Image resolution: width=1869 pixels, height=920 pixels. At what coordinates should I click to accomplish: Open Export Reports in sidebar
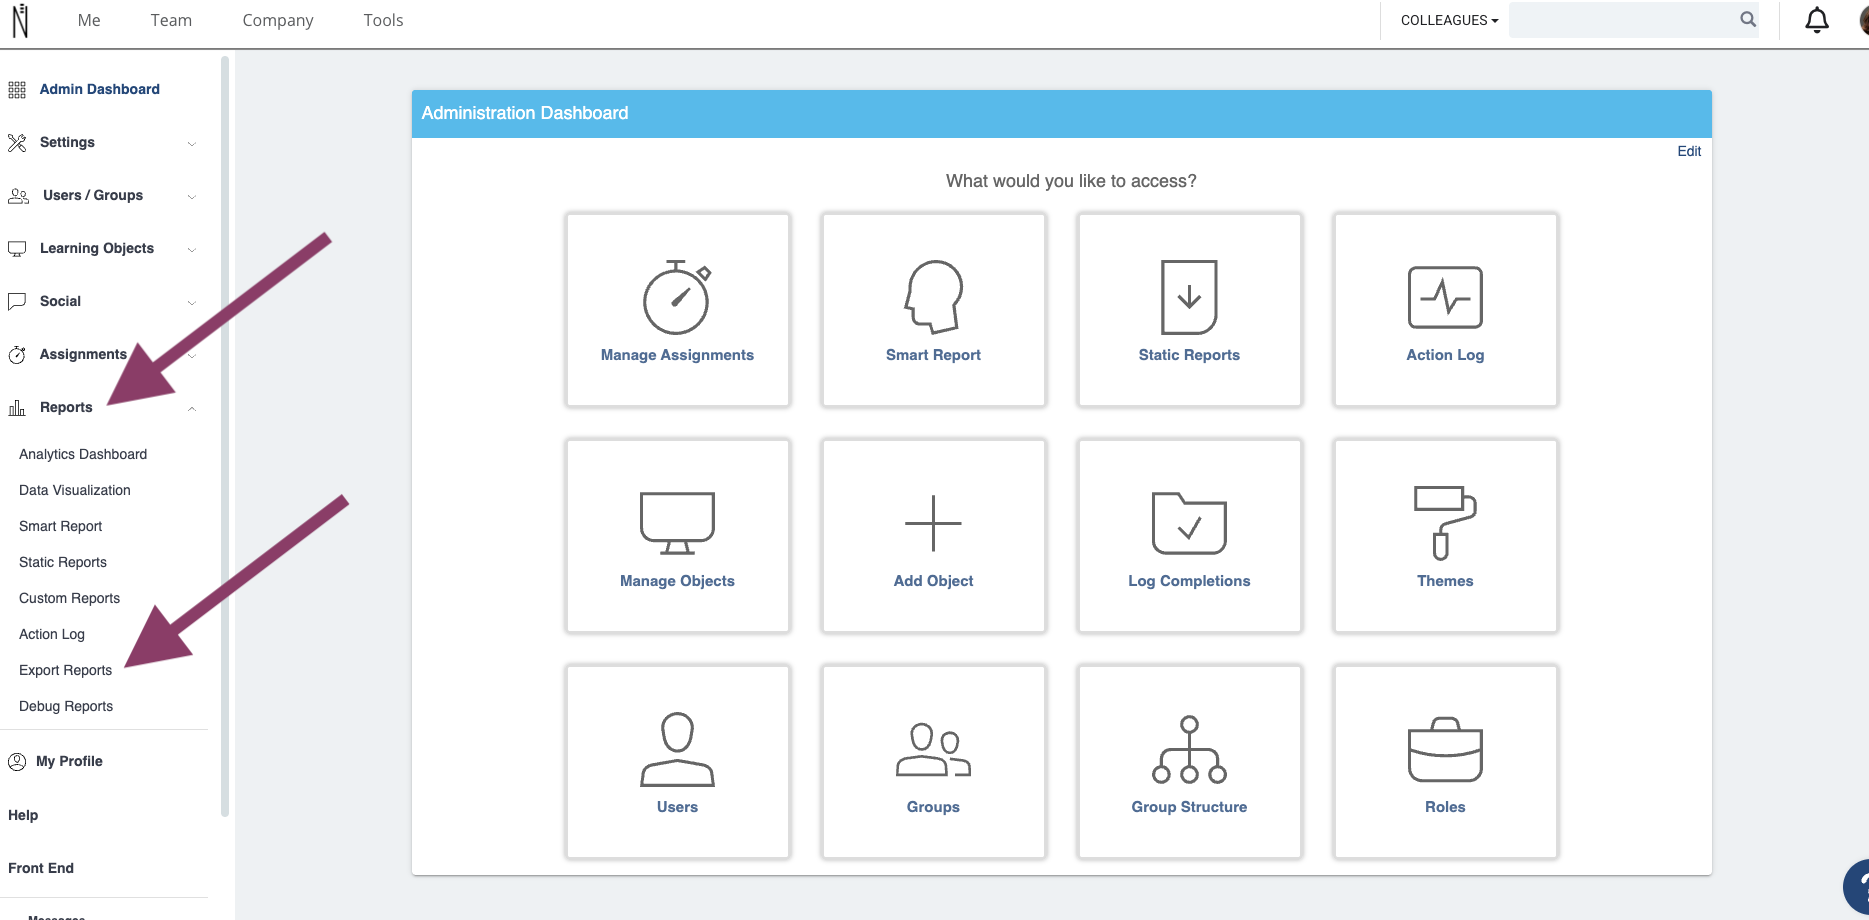(66, 670)
